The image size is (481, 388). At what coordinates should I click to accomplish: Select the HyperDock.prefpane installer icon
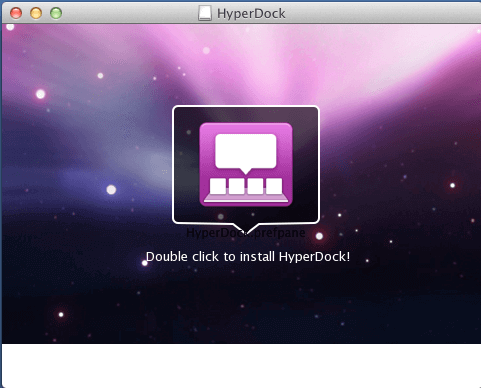(246, 165)
